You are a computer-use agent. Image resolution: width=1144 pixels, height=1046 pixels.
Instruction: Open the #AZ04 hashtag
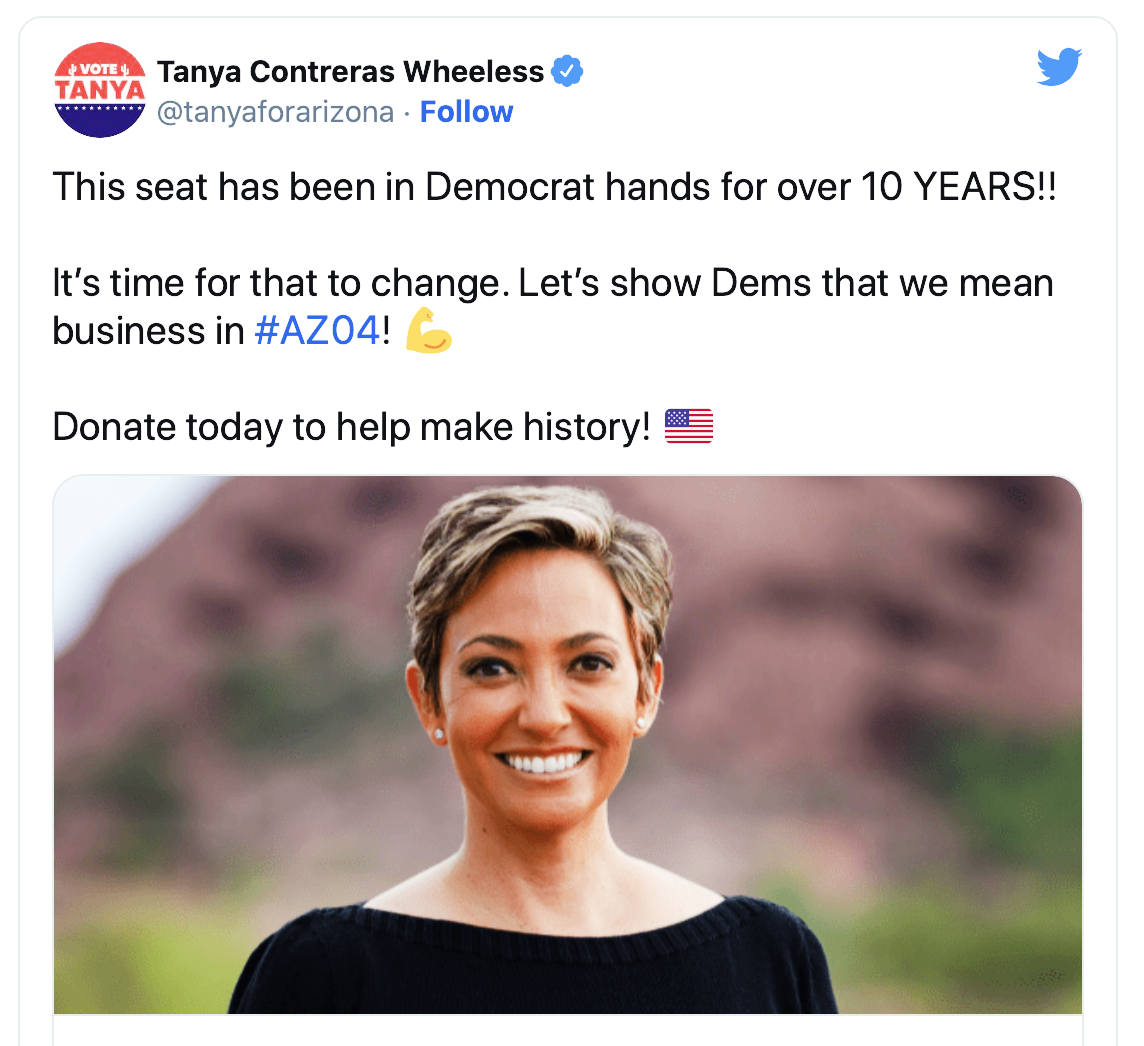(x=317, y=330)
